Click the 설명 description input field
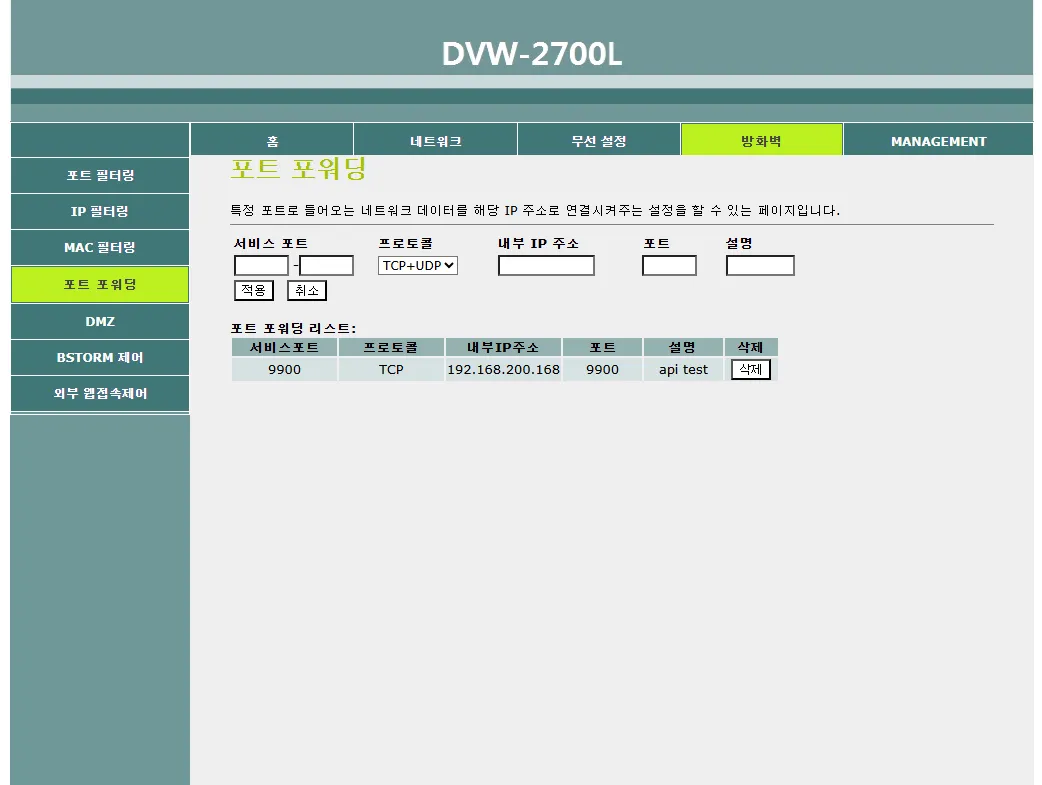Image resolution: width=1042 pixels, height=785 pixels. 760,265
